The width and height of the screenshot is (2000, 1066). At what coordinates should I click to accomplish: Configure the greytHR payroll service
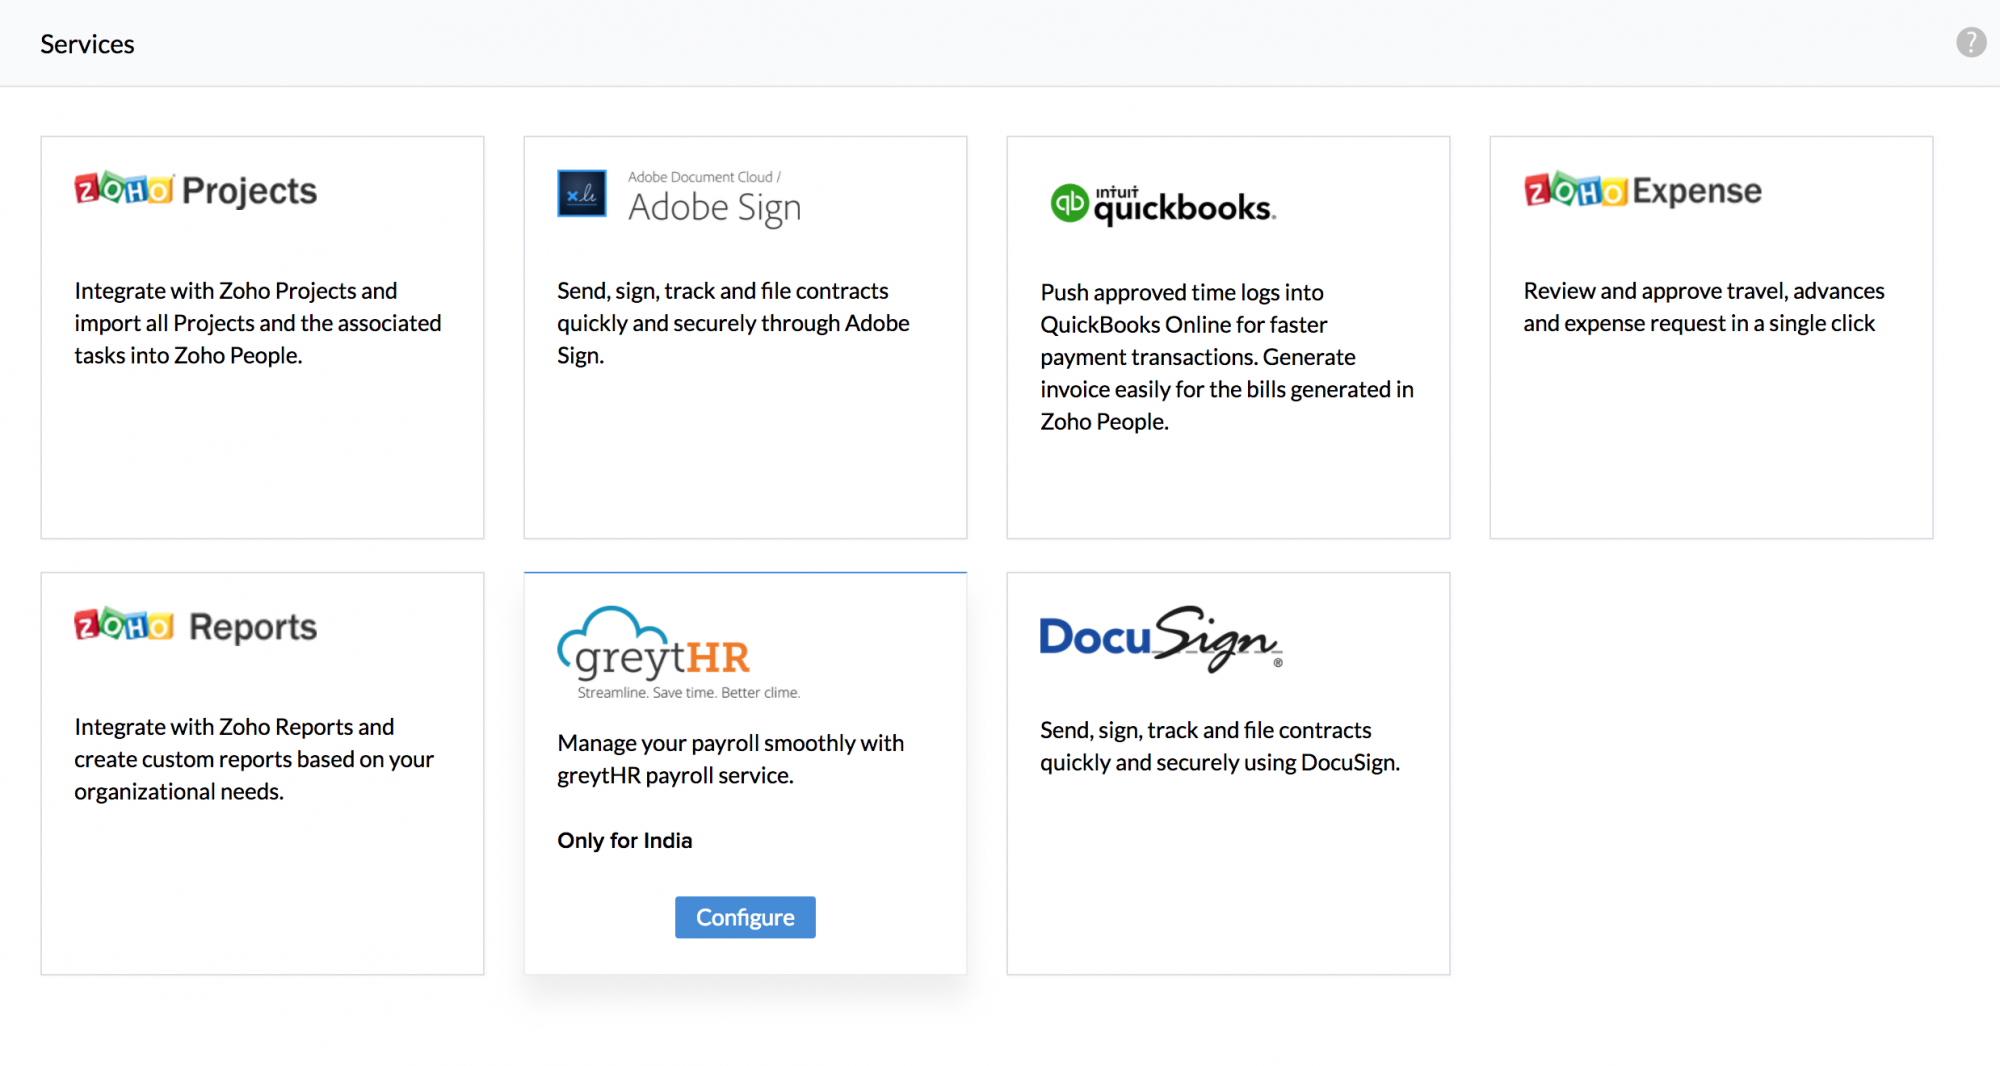[x=745, y=917]
